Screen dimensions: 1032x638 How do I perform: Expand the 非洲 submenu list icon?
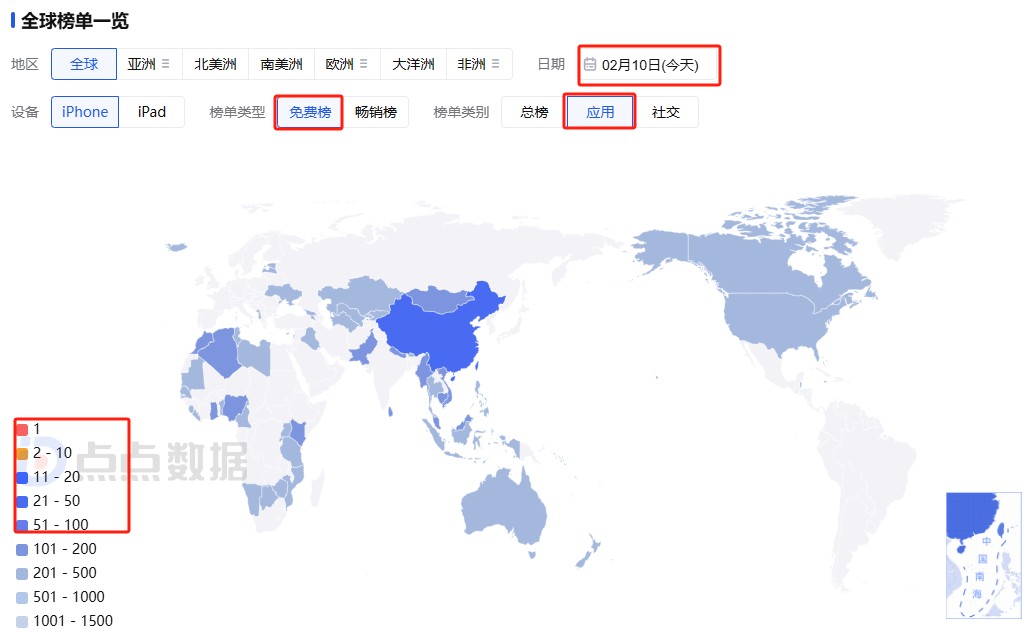pos(496,64)
